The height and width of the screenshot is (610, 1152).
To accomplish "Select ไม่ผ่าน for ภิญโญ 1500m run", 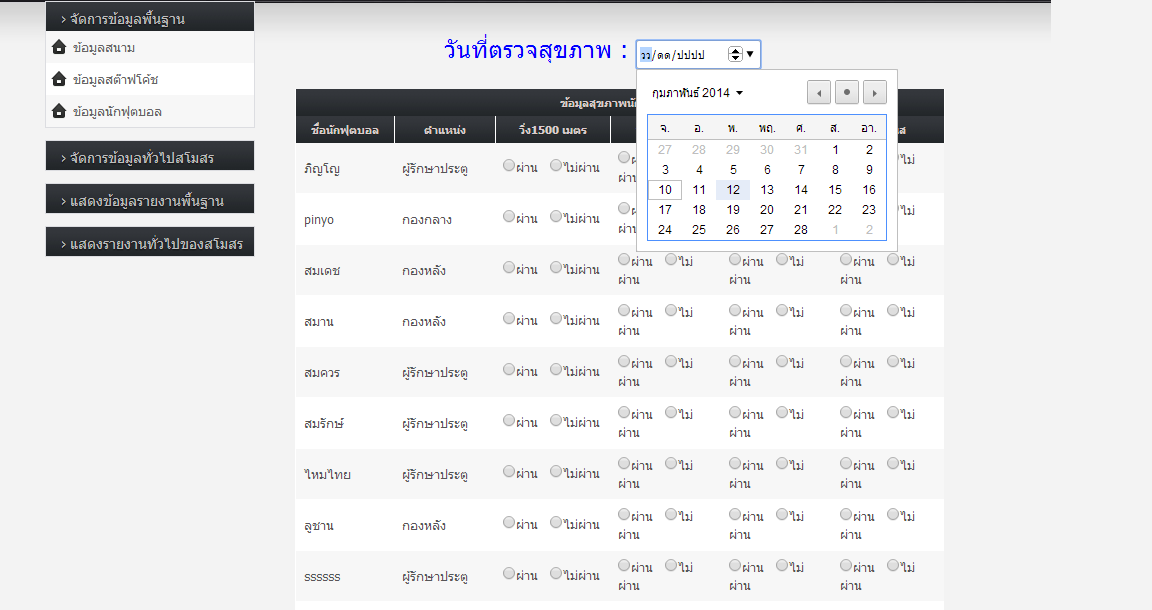I will [556, 165].
